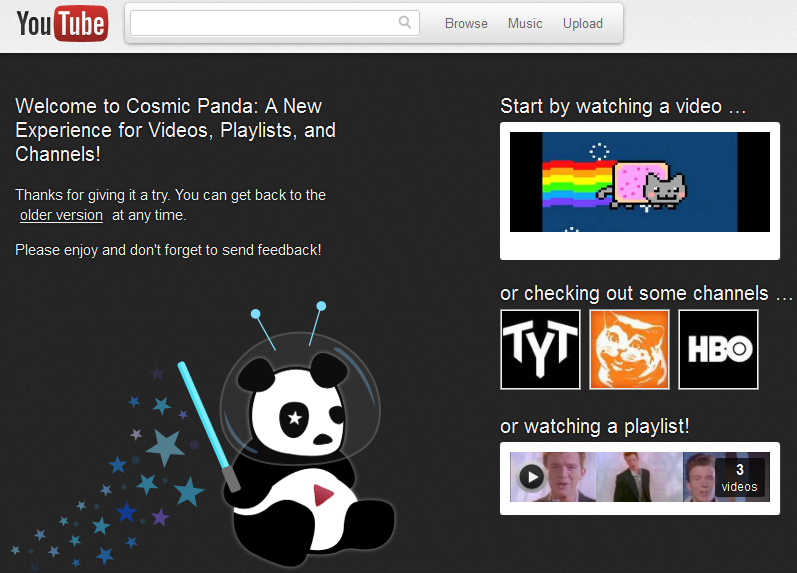Click the YouTube logo
The height and width of the screenshot is (573, 797).
(62, 23)
